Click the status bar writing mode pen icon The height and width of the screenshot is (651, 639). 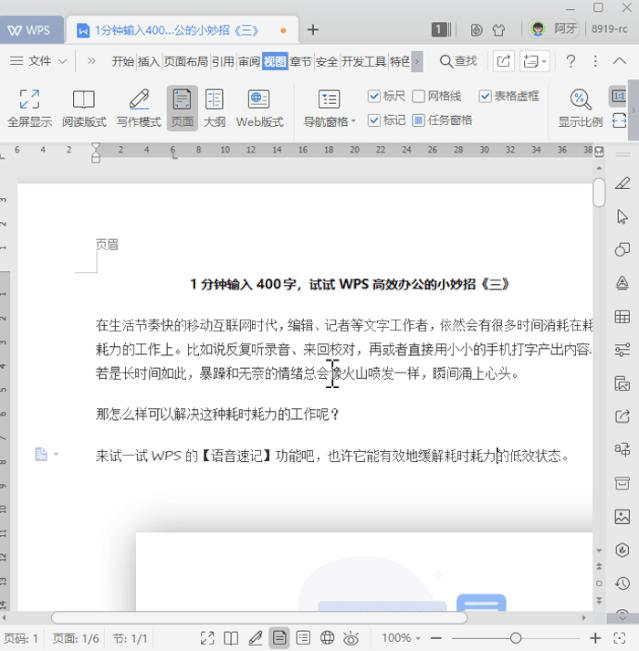[x=255, y=638]
